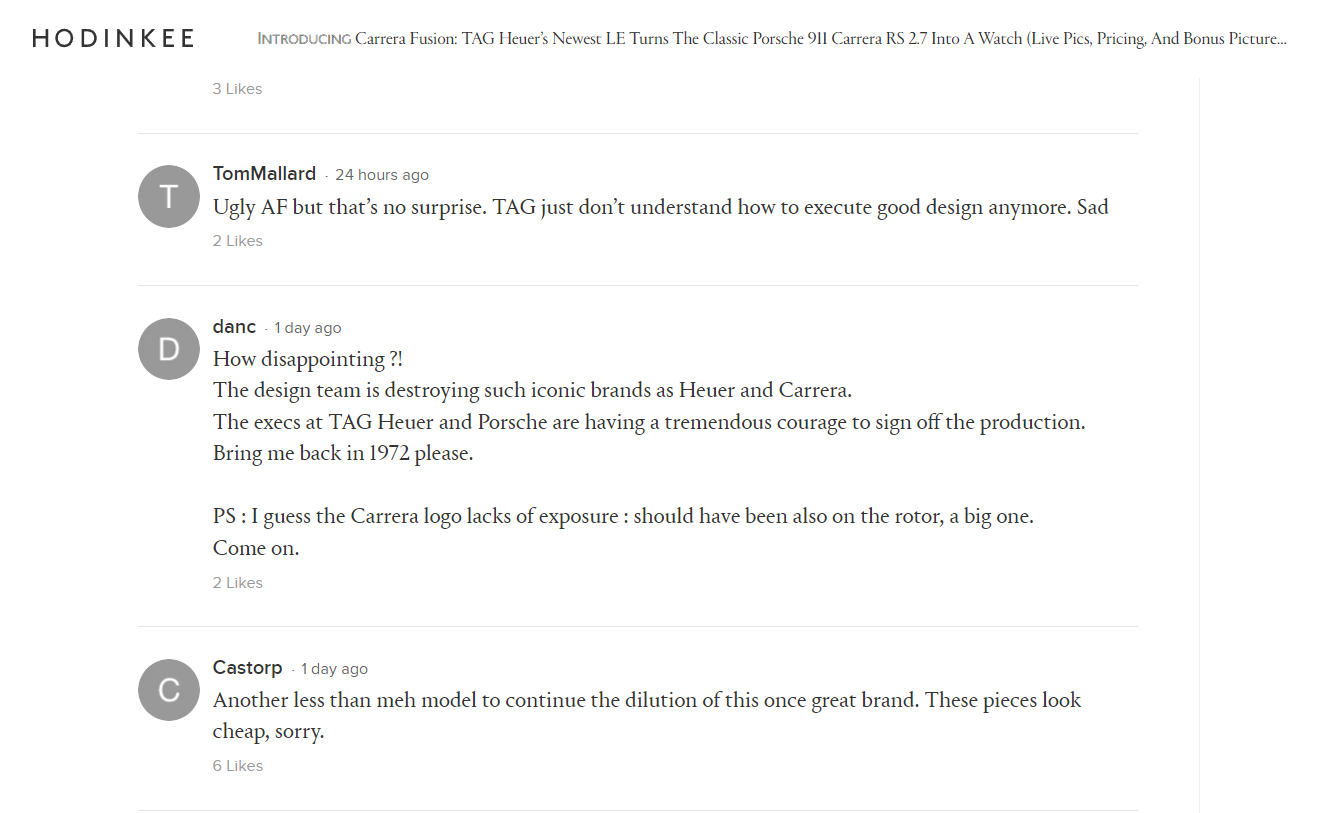
Task: Open danc's user profile name
Action: tap(234, 327)
